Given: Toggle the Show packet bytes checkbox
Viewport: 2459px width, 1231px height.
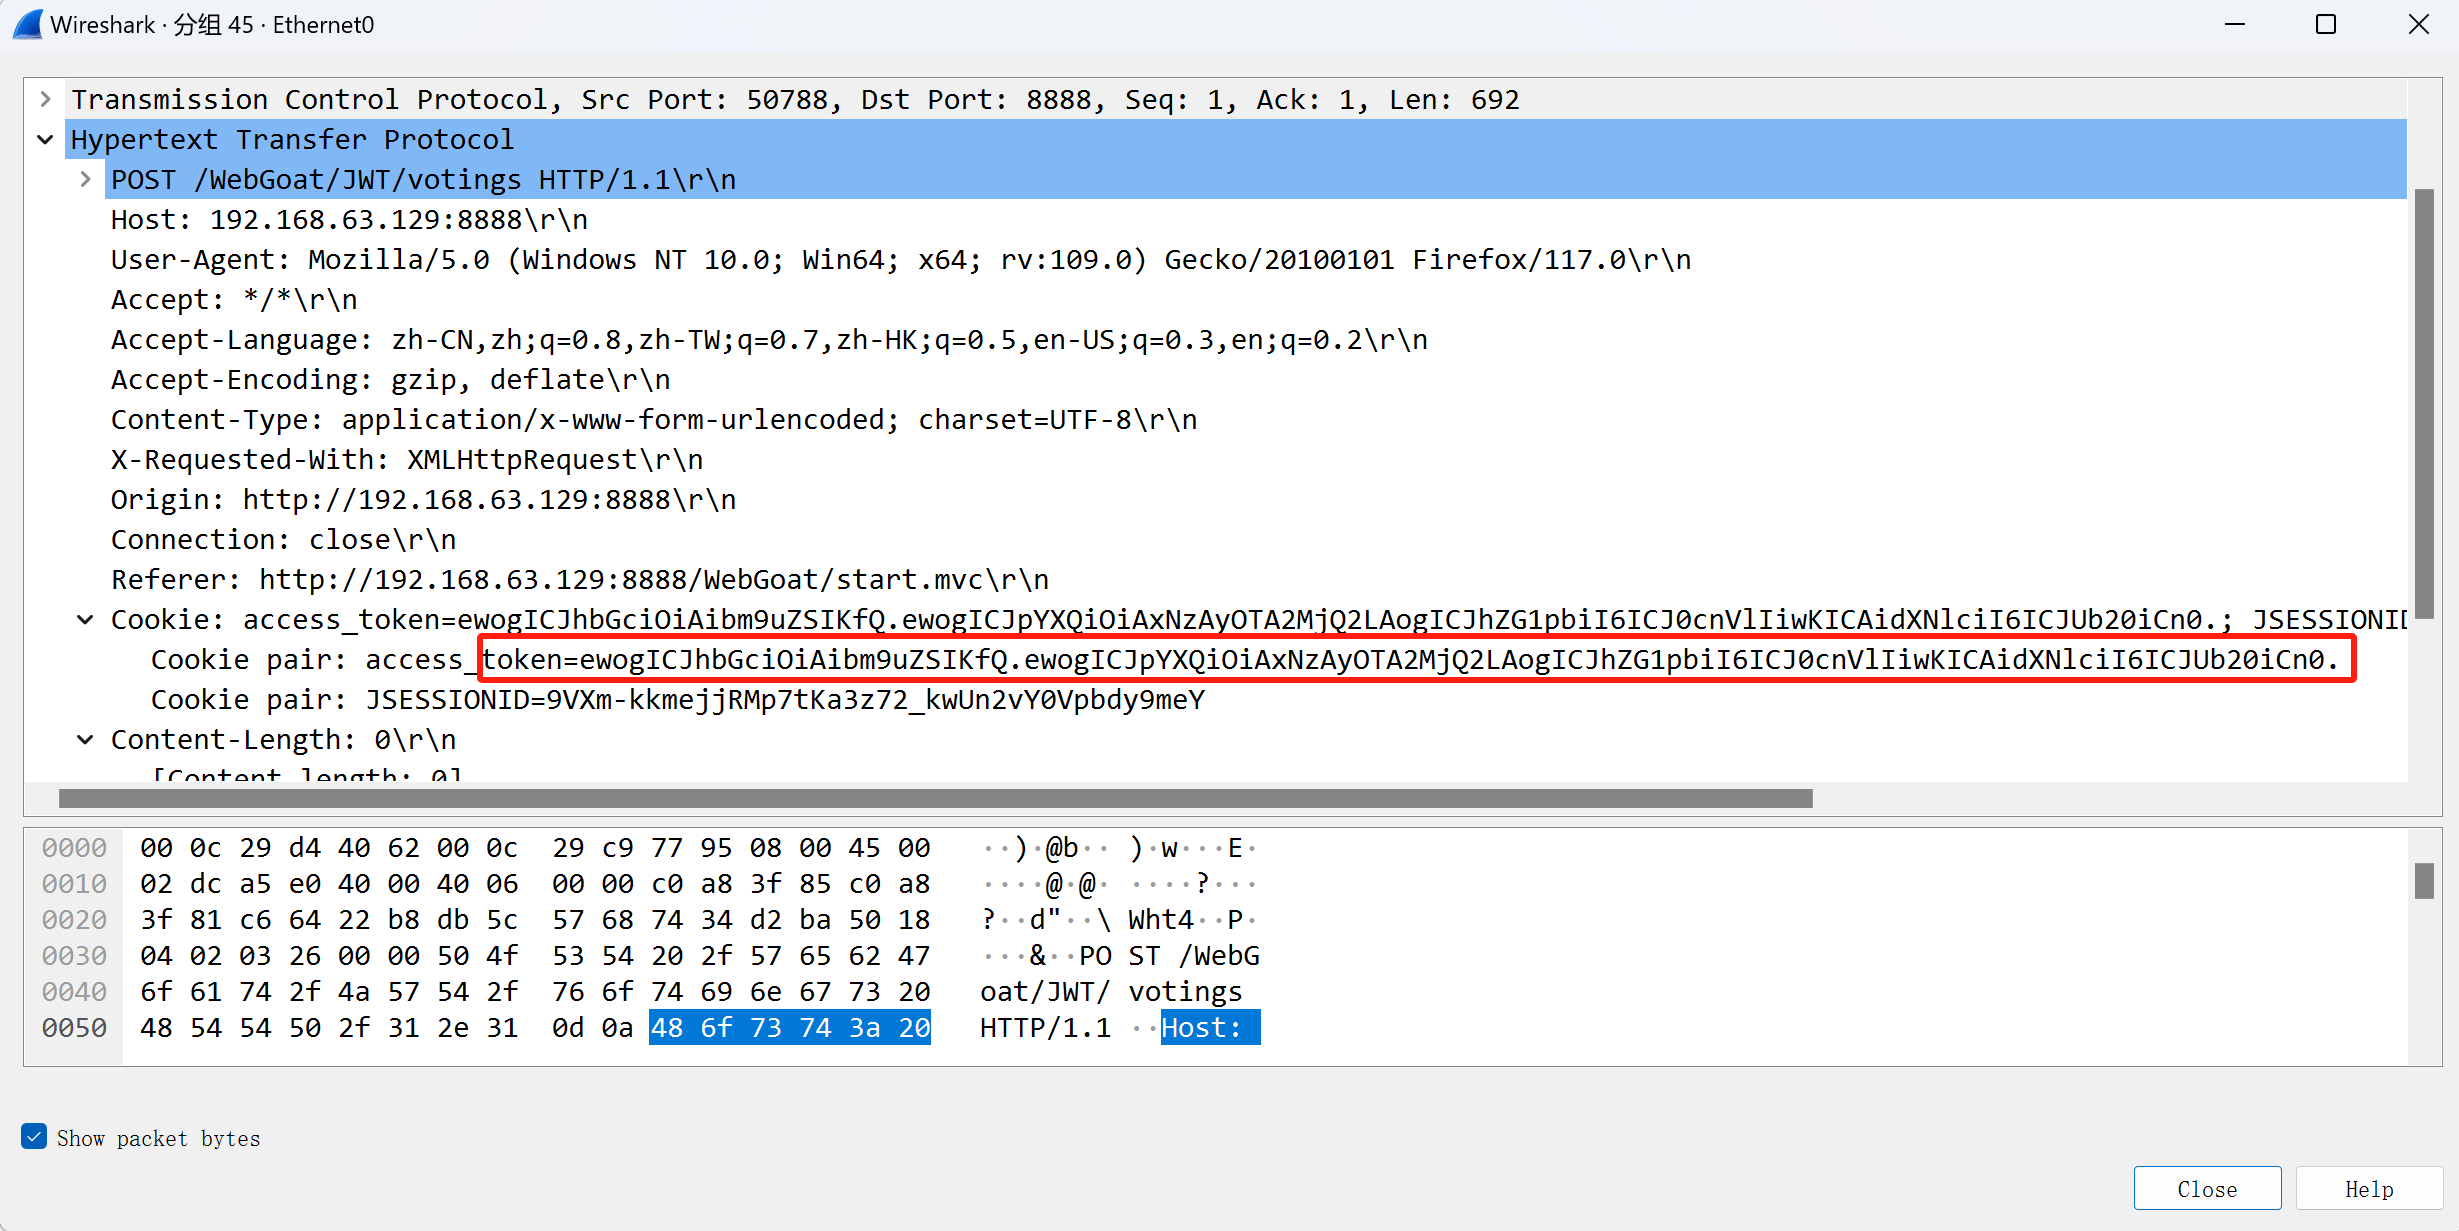Looking at the screenshot, I should click(34, 1137).
